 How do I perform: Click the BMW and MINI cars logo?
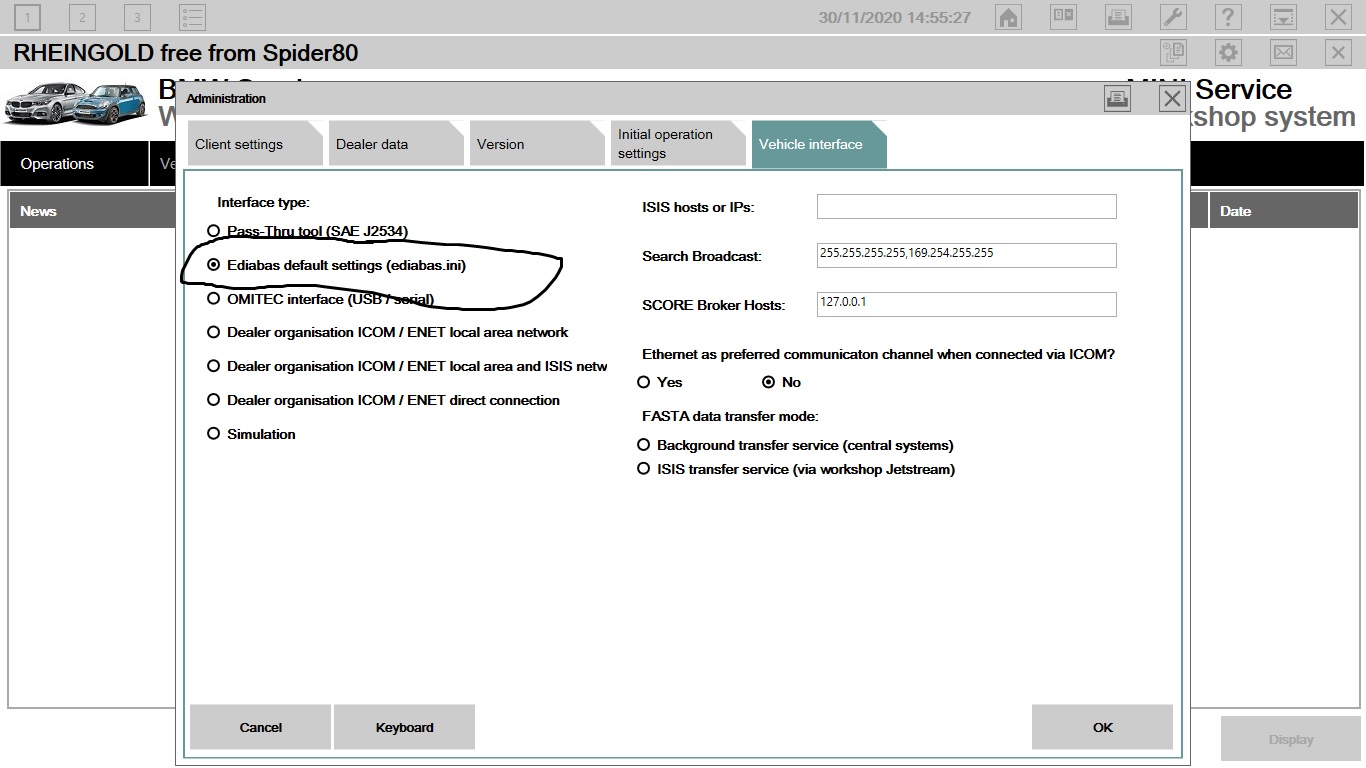[x=75, y=103]
